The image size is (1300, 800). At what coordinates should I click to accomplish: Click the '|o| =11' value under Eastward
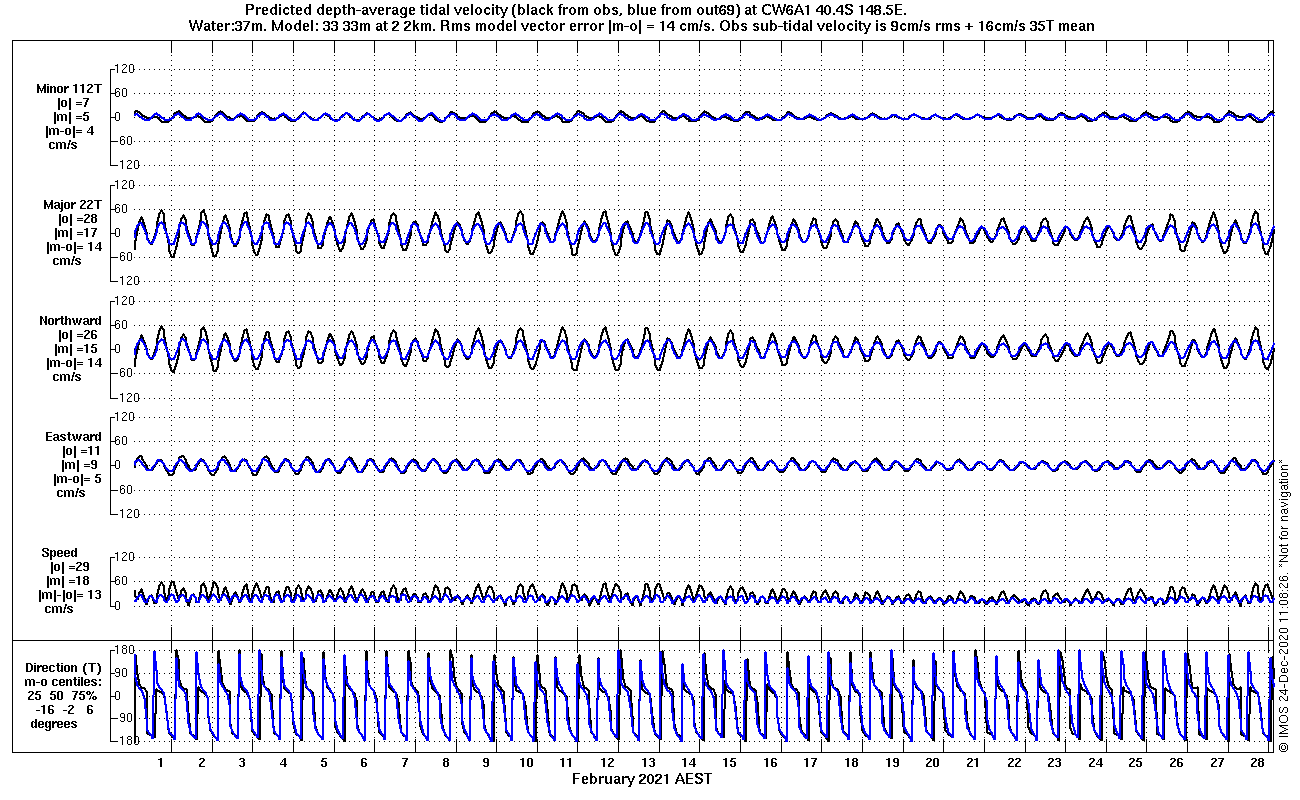pos(80,451)
